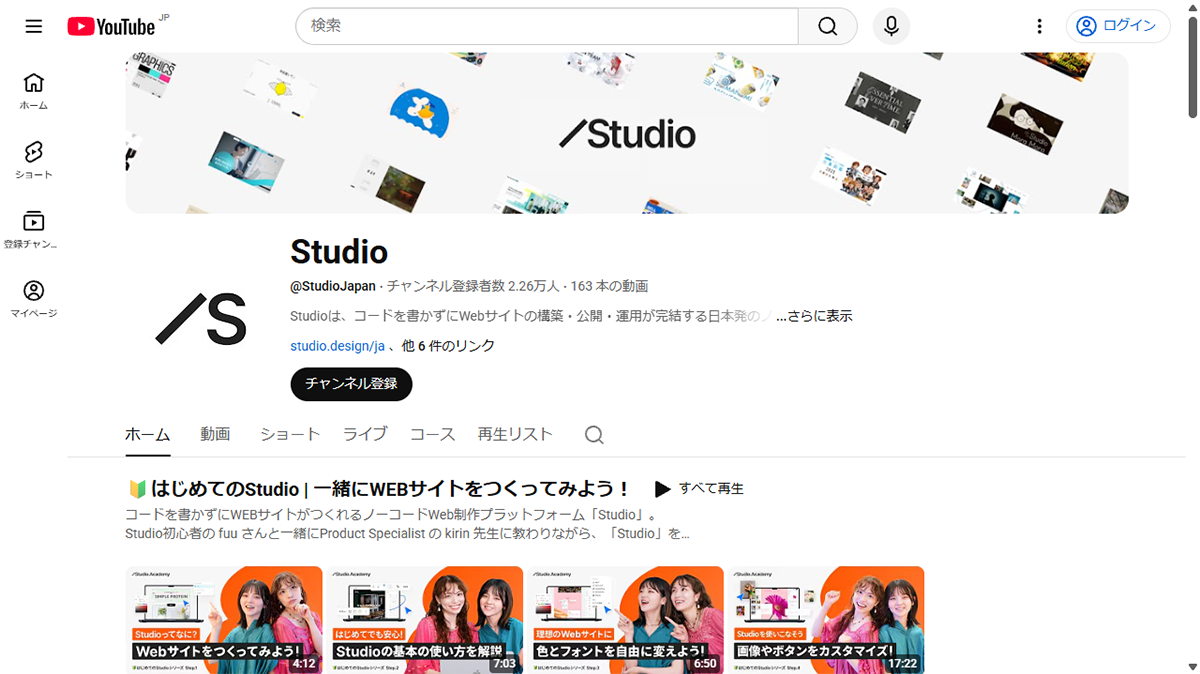
Task: Subscribe by clicking チャンネル登録
Action: tap(351, 384)
